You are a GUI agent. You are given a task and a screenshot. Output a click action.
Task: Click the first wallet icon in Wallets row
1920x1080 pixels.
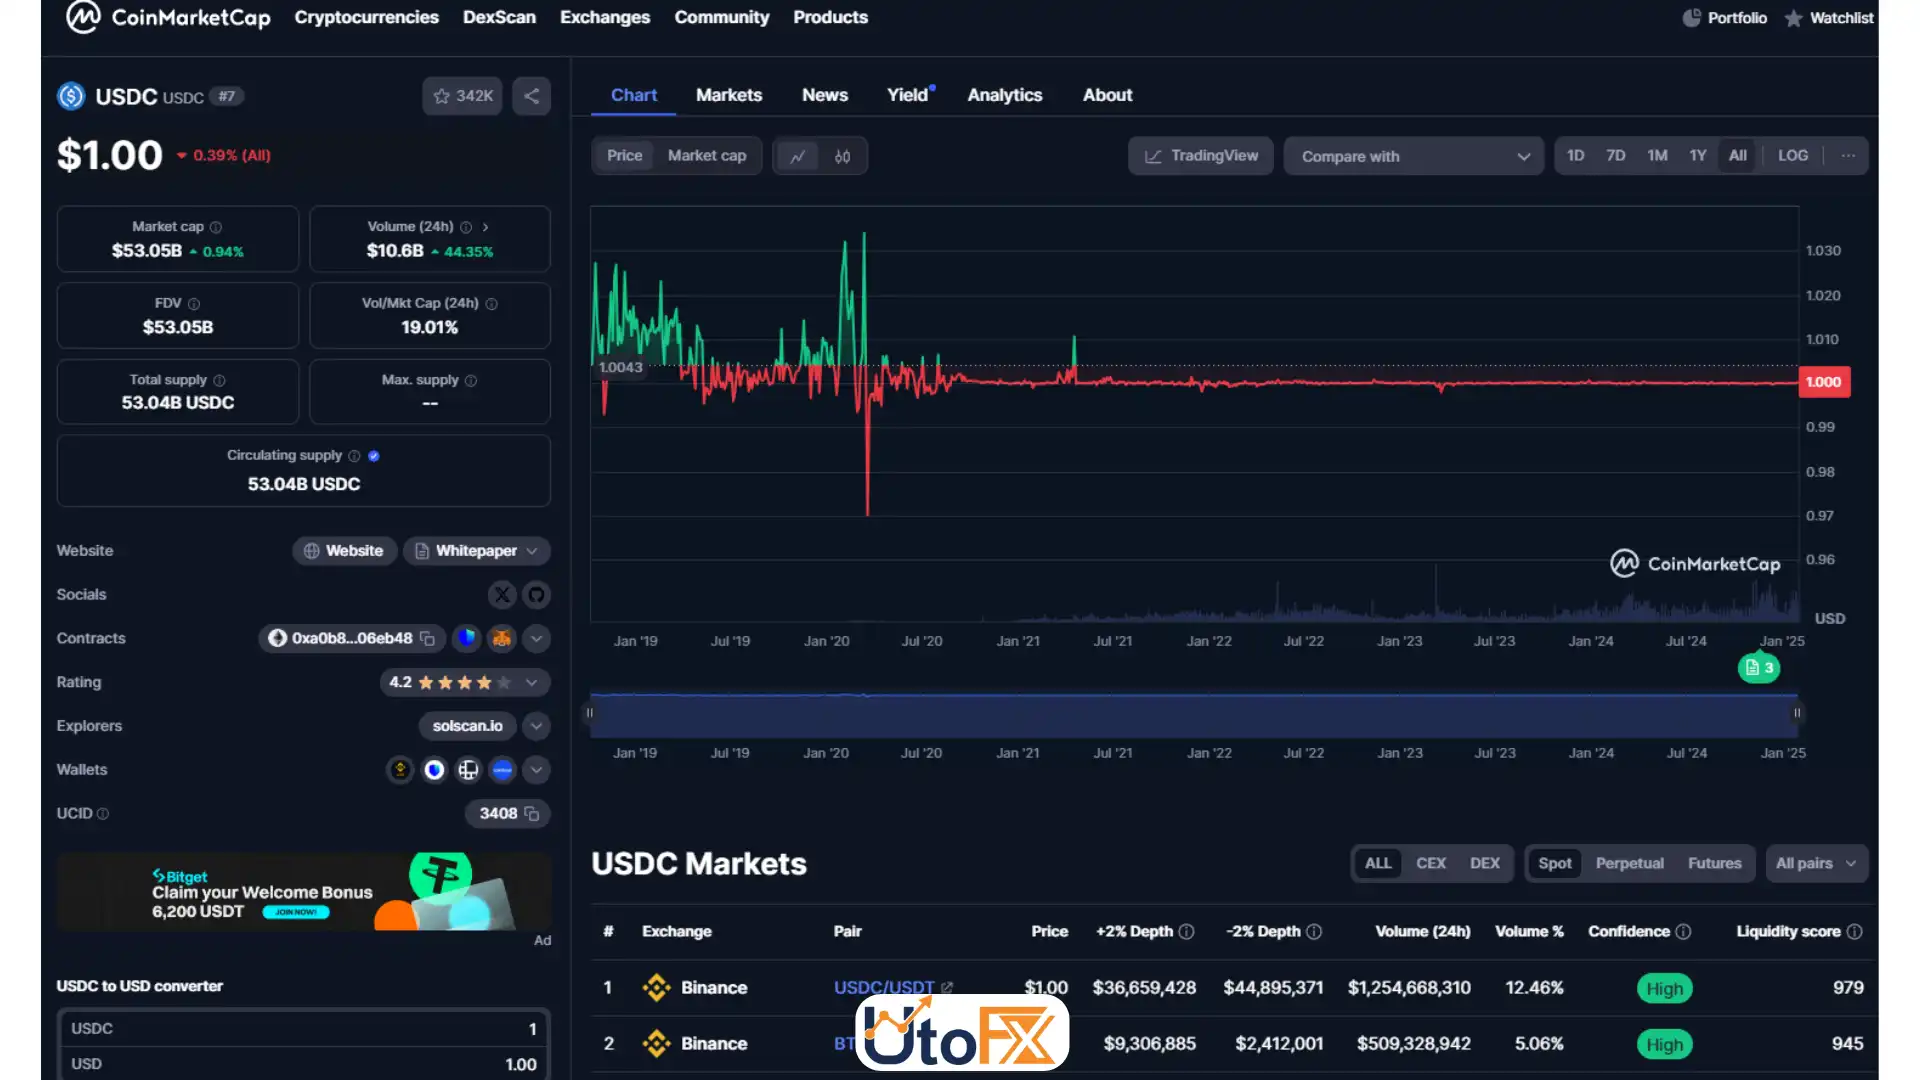[x=400, y=770]
